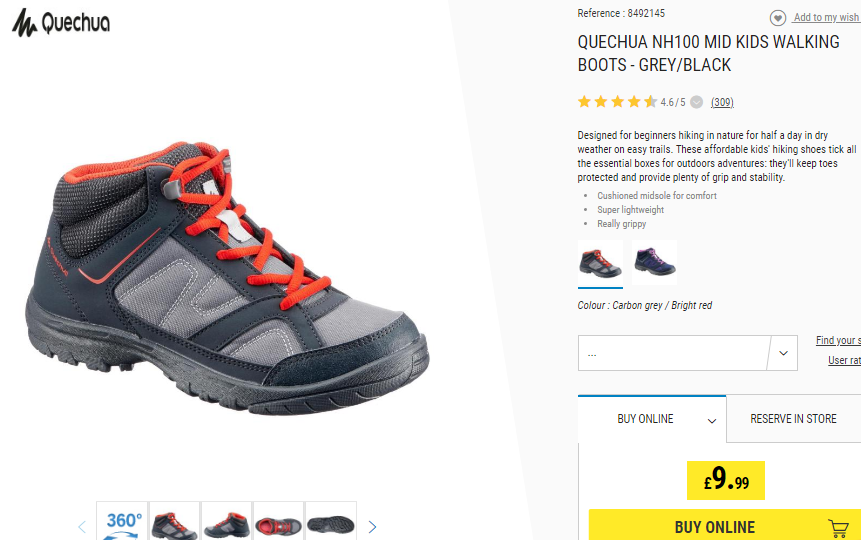Open the 309 reviews link
This screenshot has height=540, width=861.
pos(722,102)
